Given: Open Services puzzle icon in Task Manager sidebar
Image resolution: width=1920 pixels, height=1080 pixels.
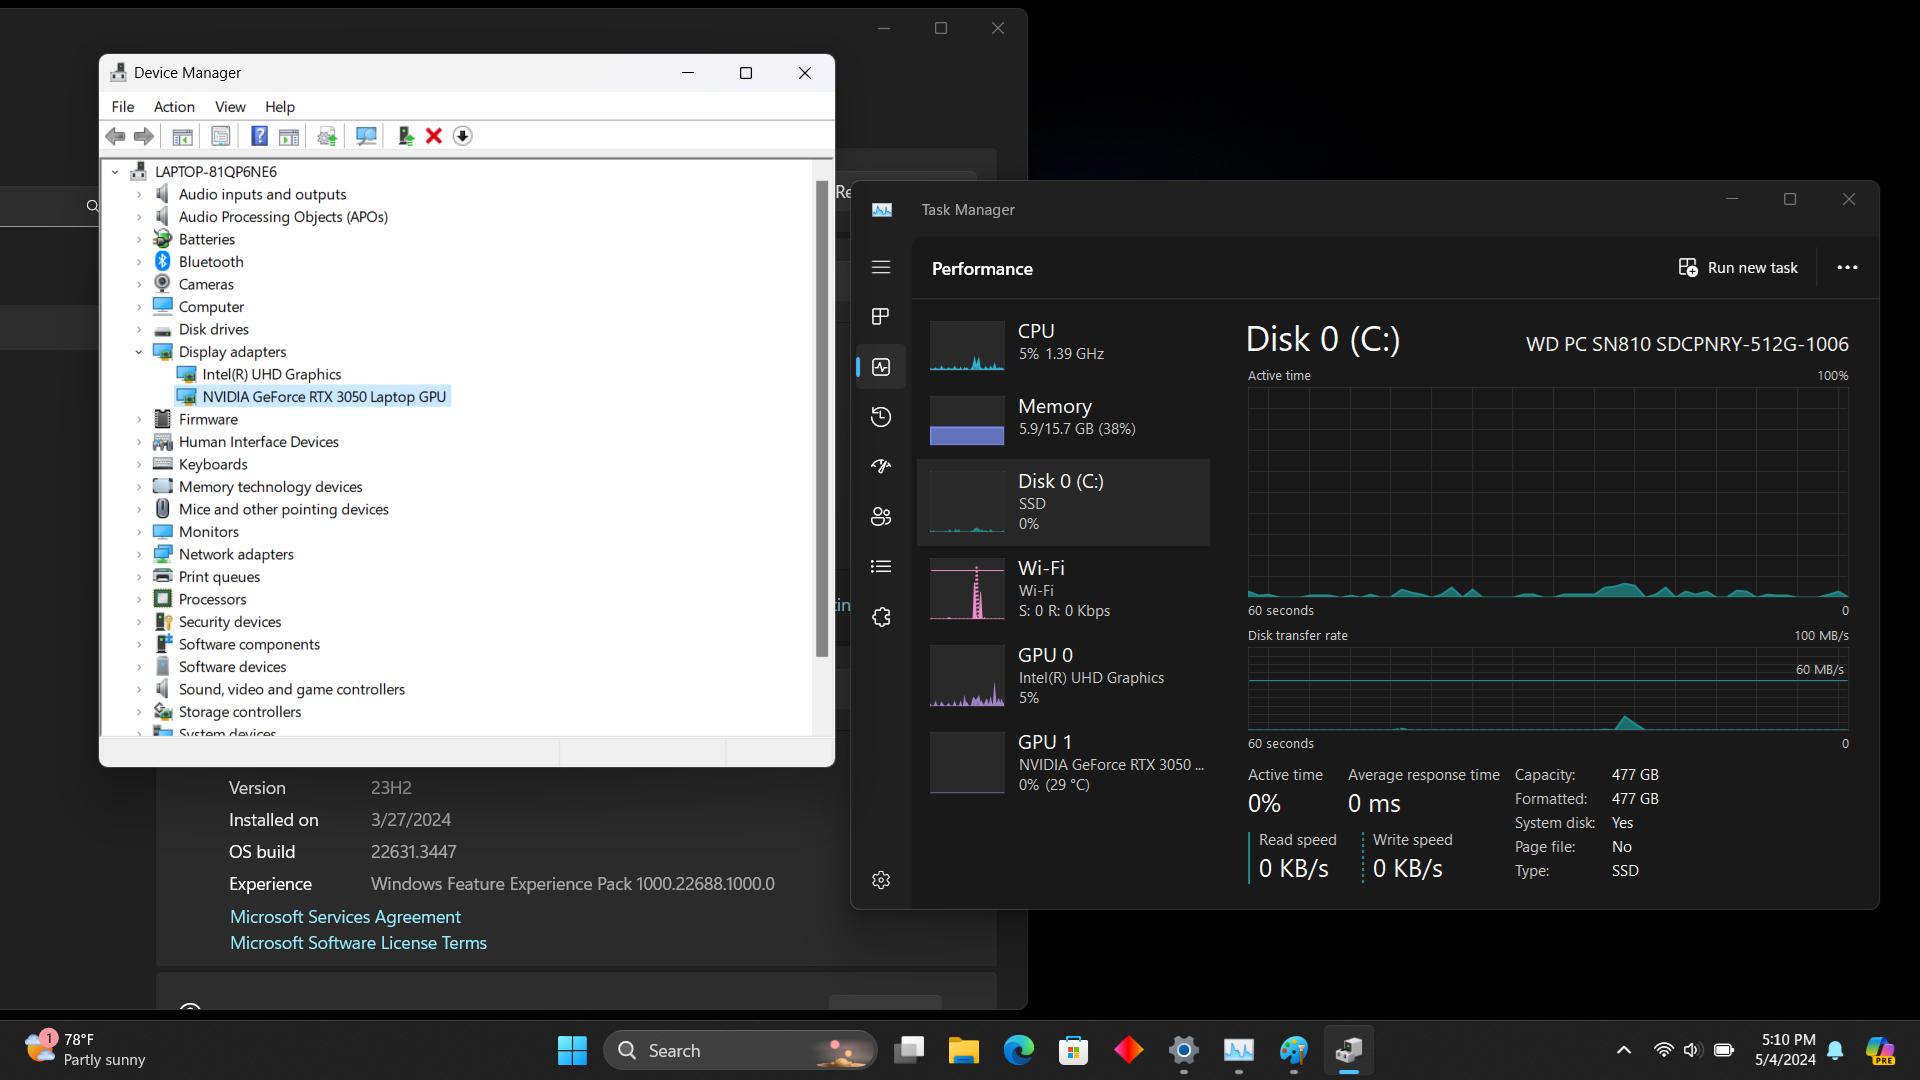Looking at the screenshot, I should coord(881,617).
